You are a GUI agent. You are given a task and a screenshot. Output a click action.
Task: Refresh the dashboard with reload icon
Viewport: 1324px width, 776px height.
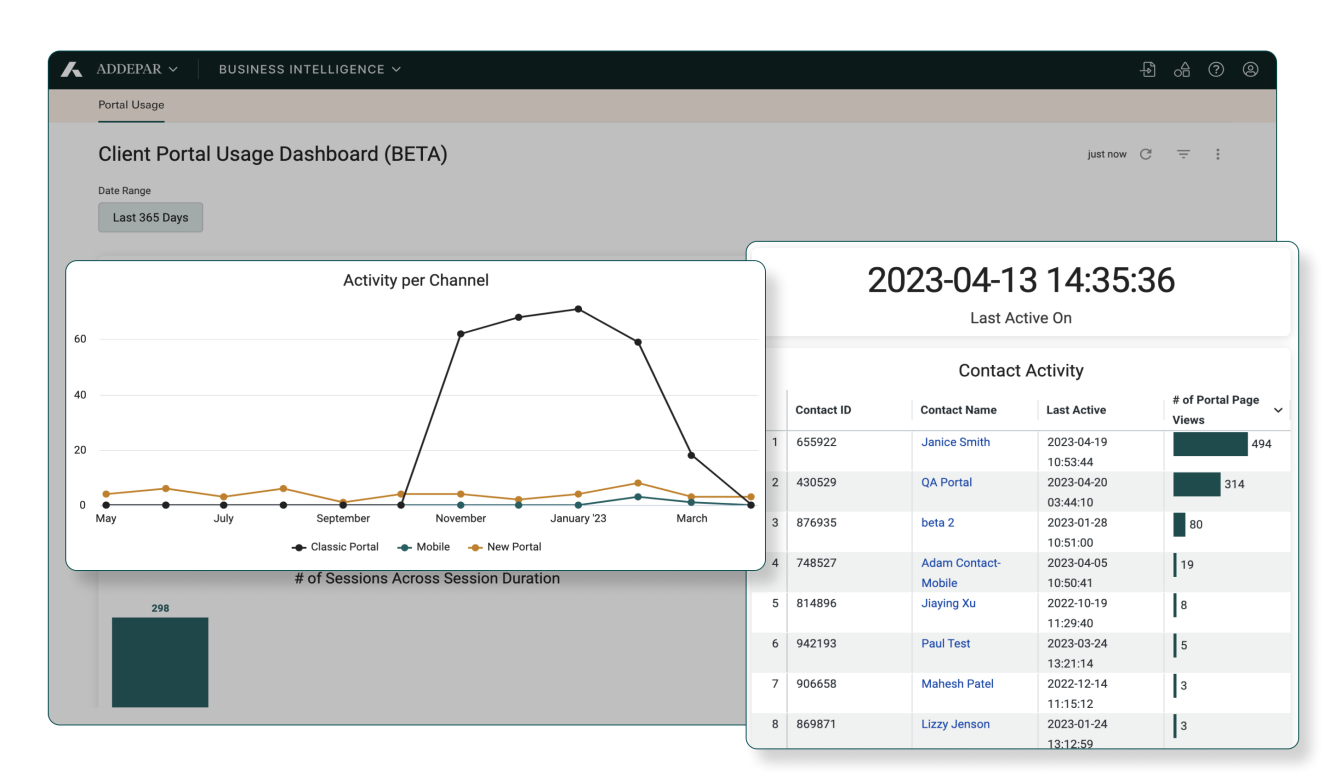point(1146,154)
